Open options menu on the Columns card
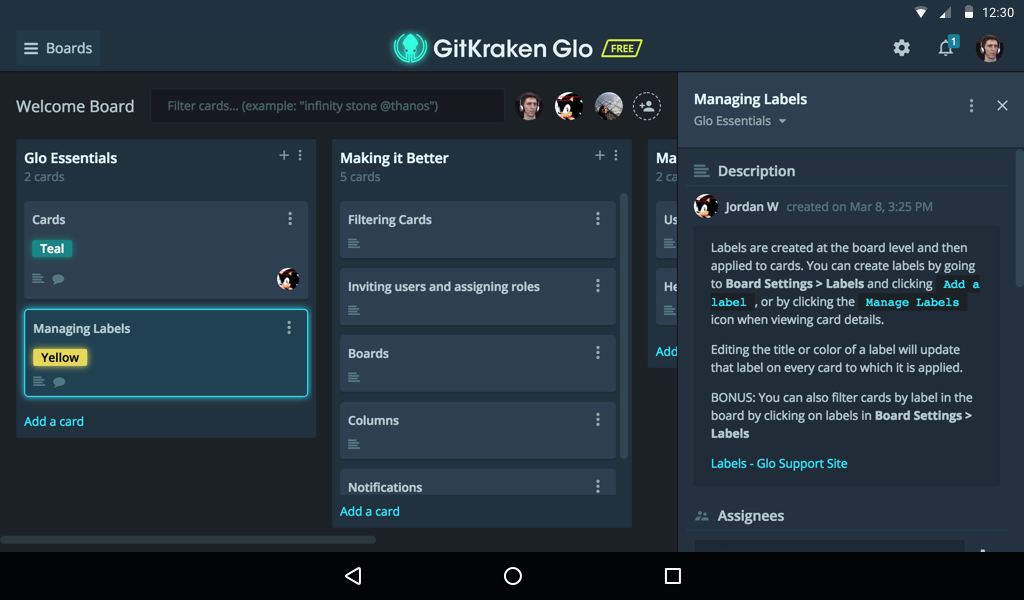Viewport: 1024px width, 600px height. pyautogui.click(x=598, y=420)
